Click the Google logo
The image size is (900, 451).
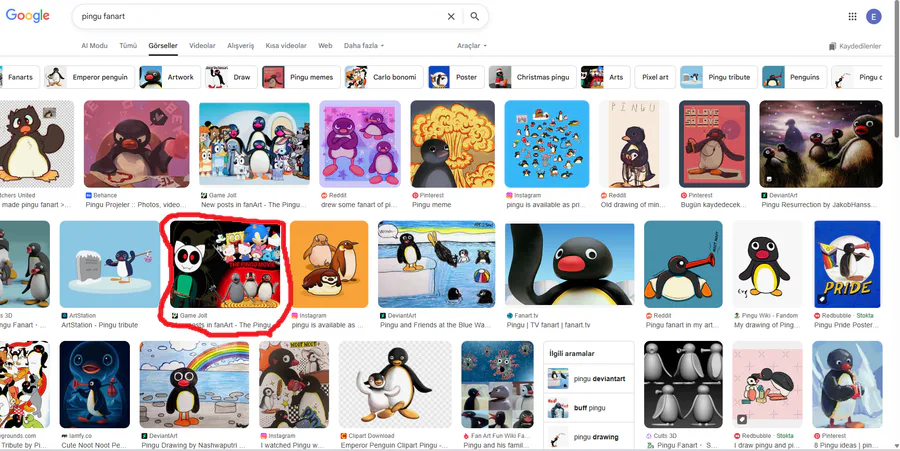pos(28,16)
